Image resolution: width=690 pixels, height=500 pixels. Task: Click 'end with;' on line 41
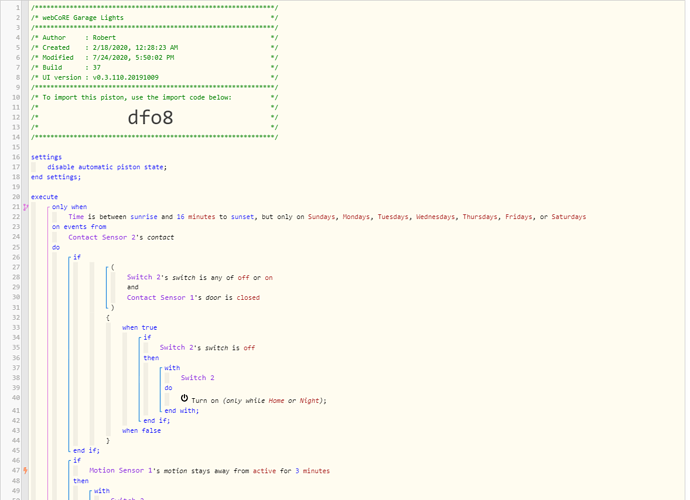tap(182, 411)
